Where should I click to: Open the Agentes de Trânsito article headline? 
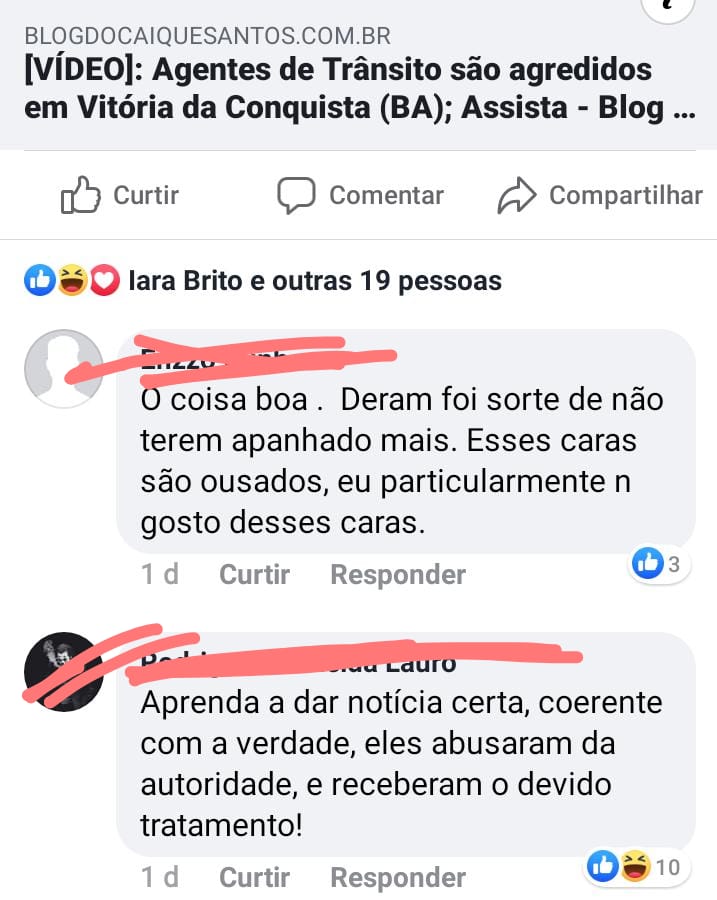pos(359,88)
